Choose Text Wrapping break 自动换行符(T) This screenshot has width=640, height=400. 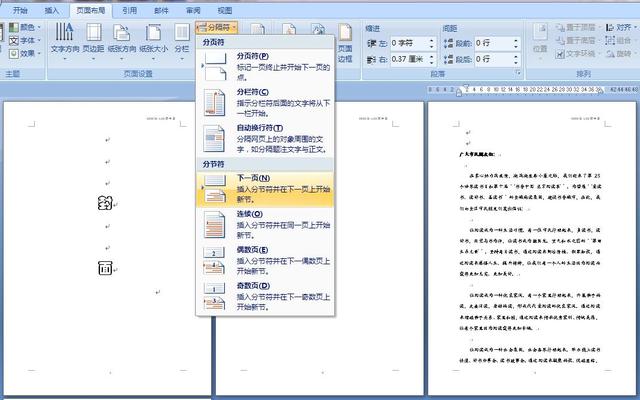click(x=265, y=138)
